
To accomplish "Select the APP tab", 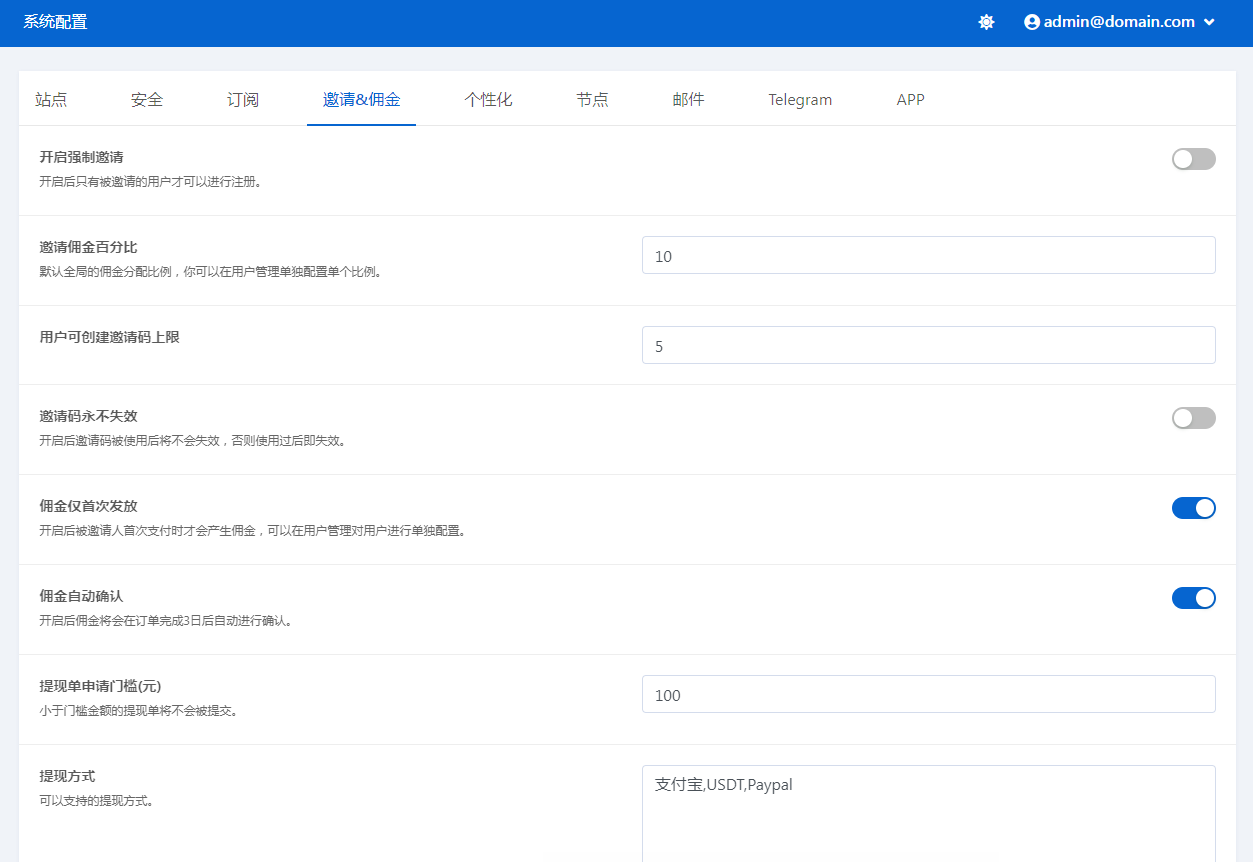I will point(910,99).
